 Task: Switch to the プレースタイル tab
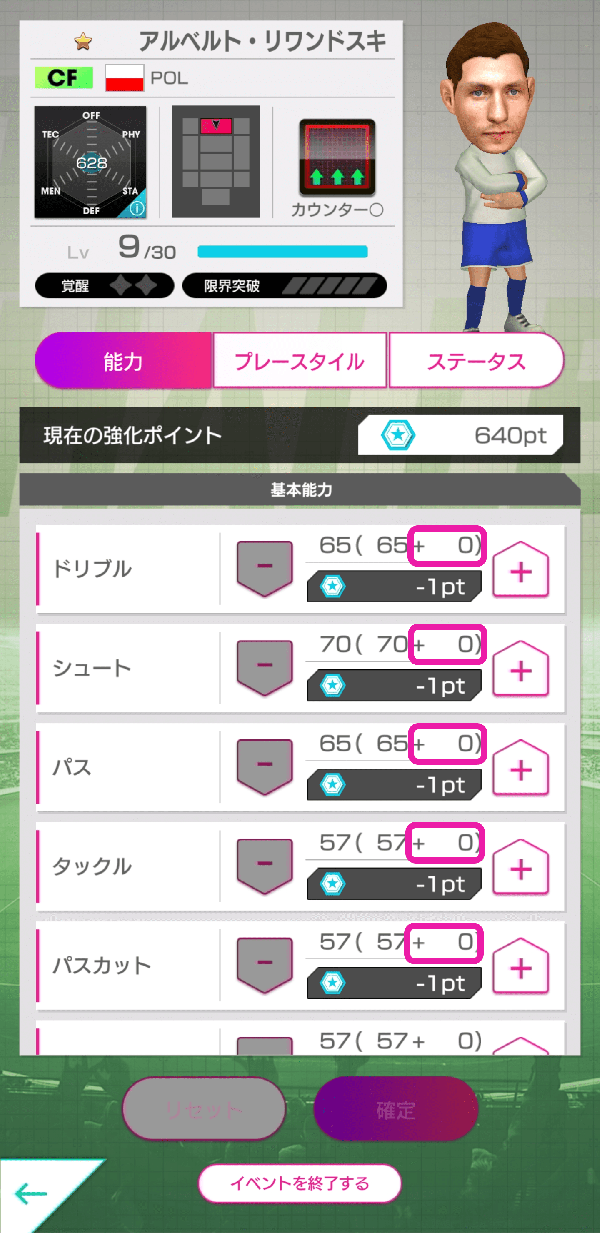300,361
